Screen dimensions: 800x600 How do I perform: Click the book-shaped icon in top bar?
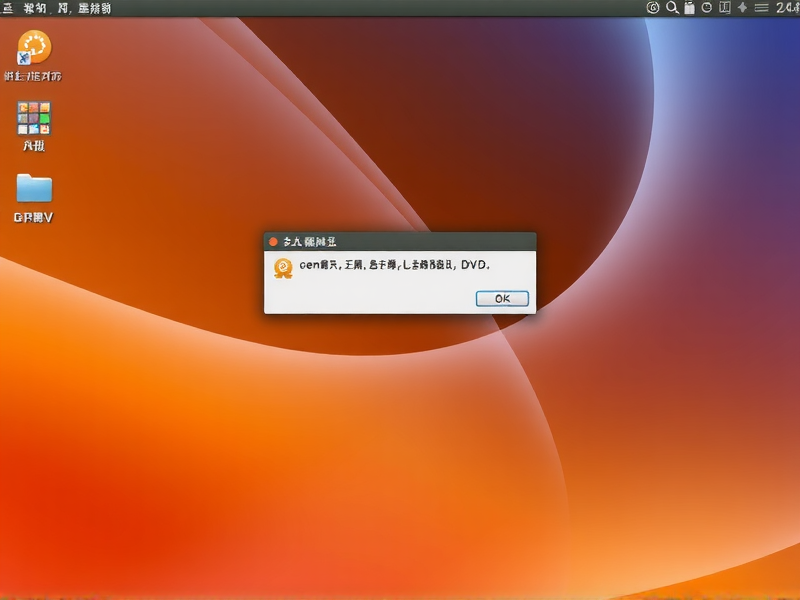724,8
